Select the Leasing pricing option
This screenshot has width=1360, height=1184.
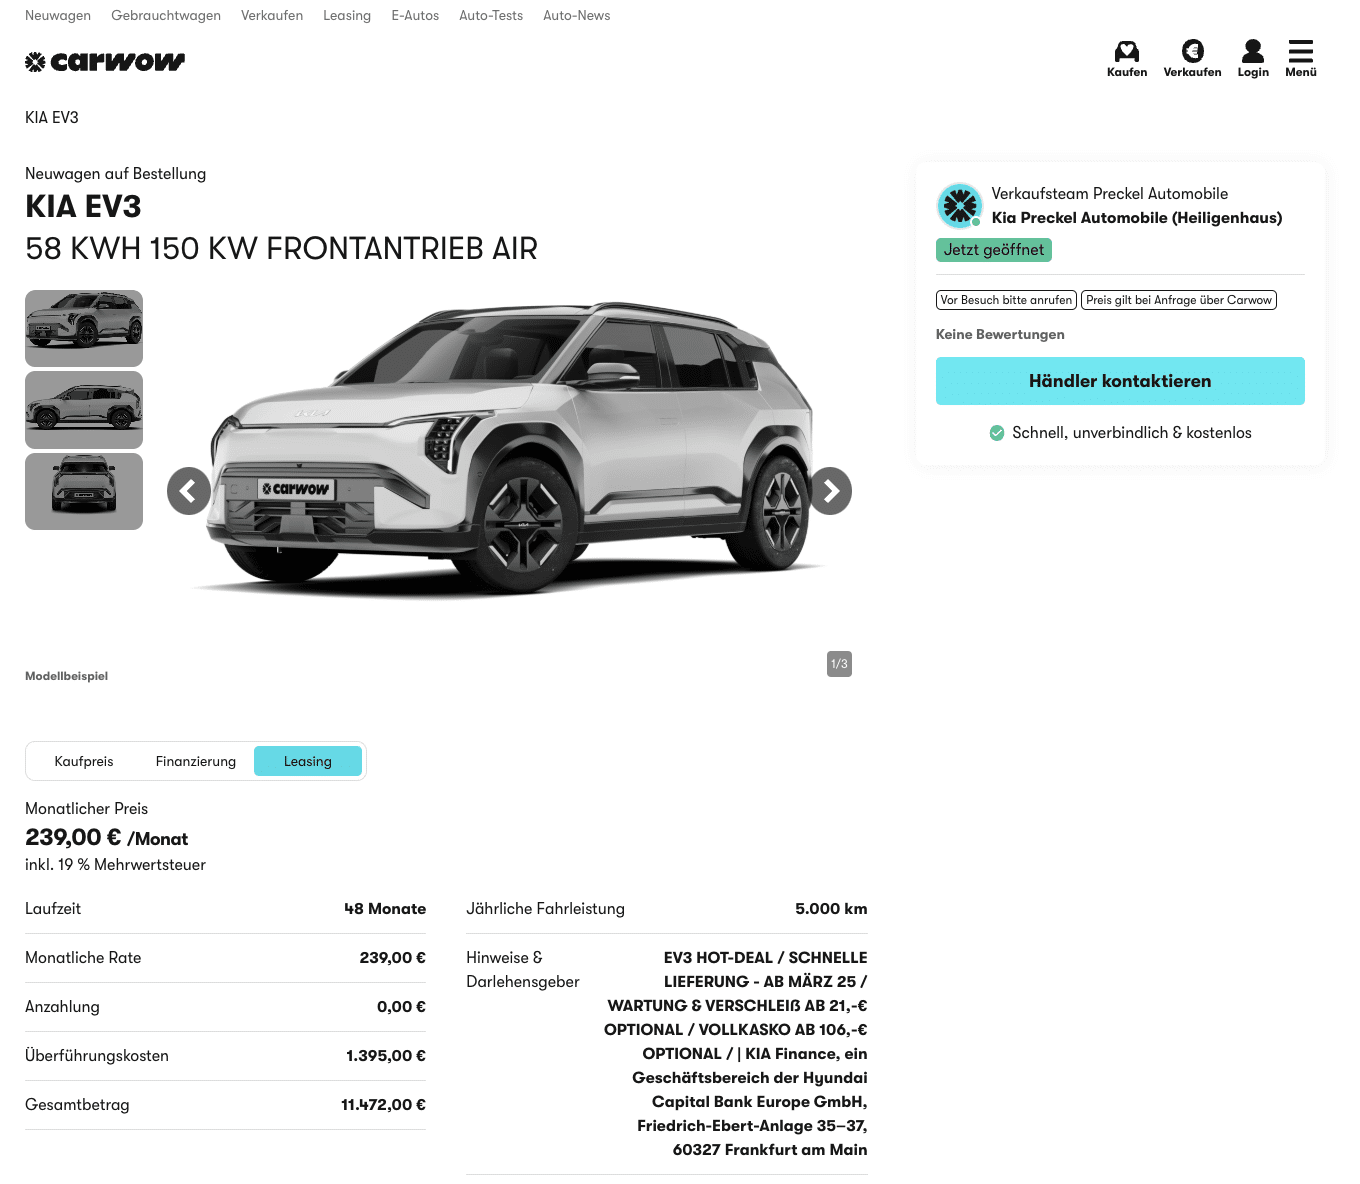pyautogui.click(x=308, y=761)
